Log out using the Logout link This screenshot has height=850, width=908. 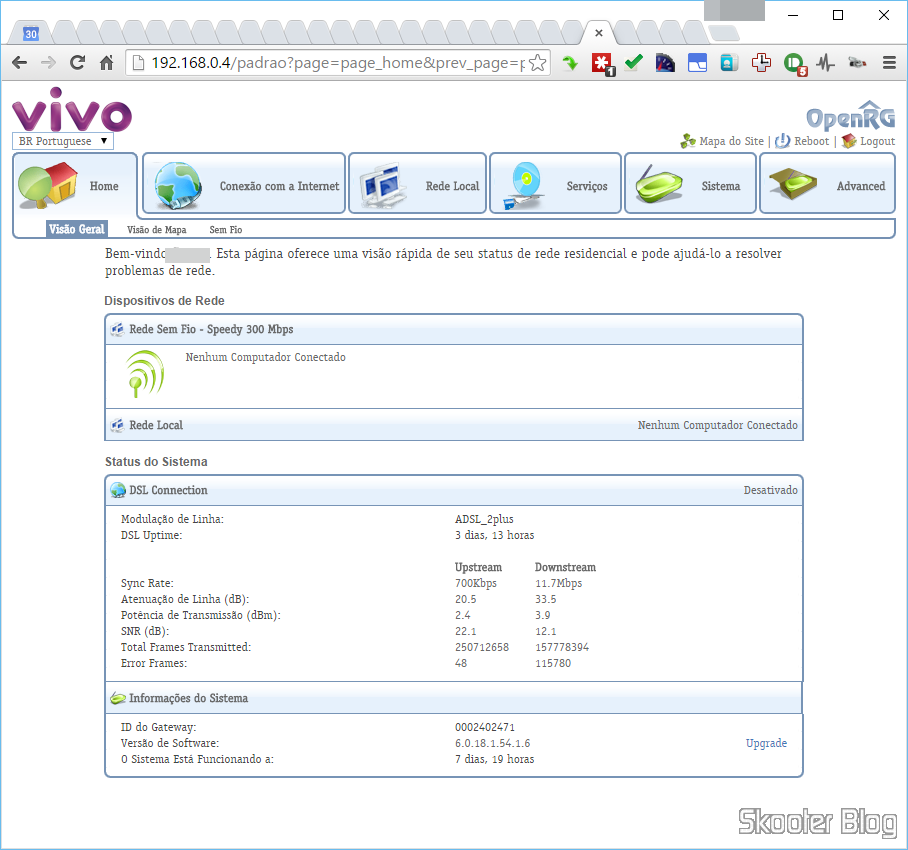877,141
